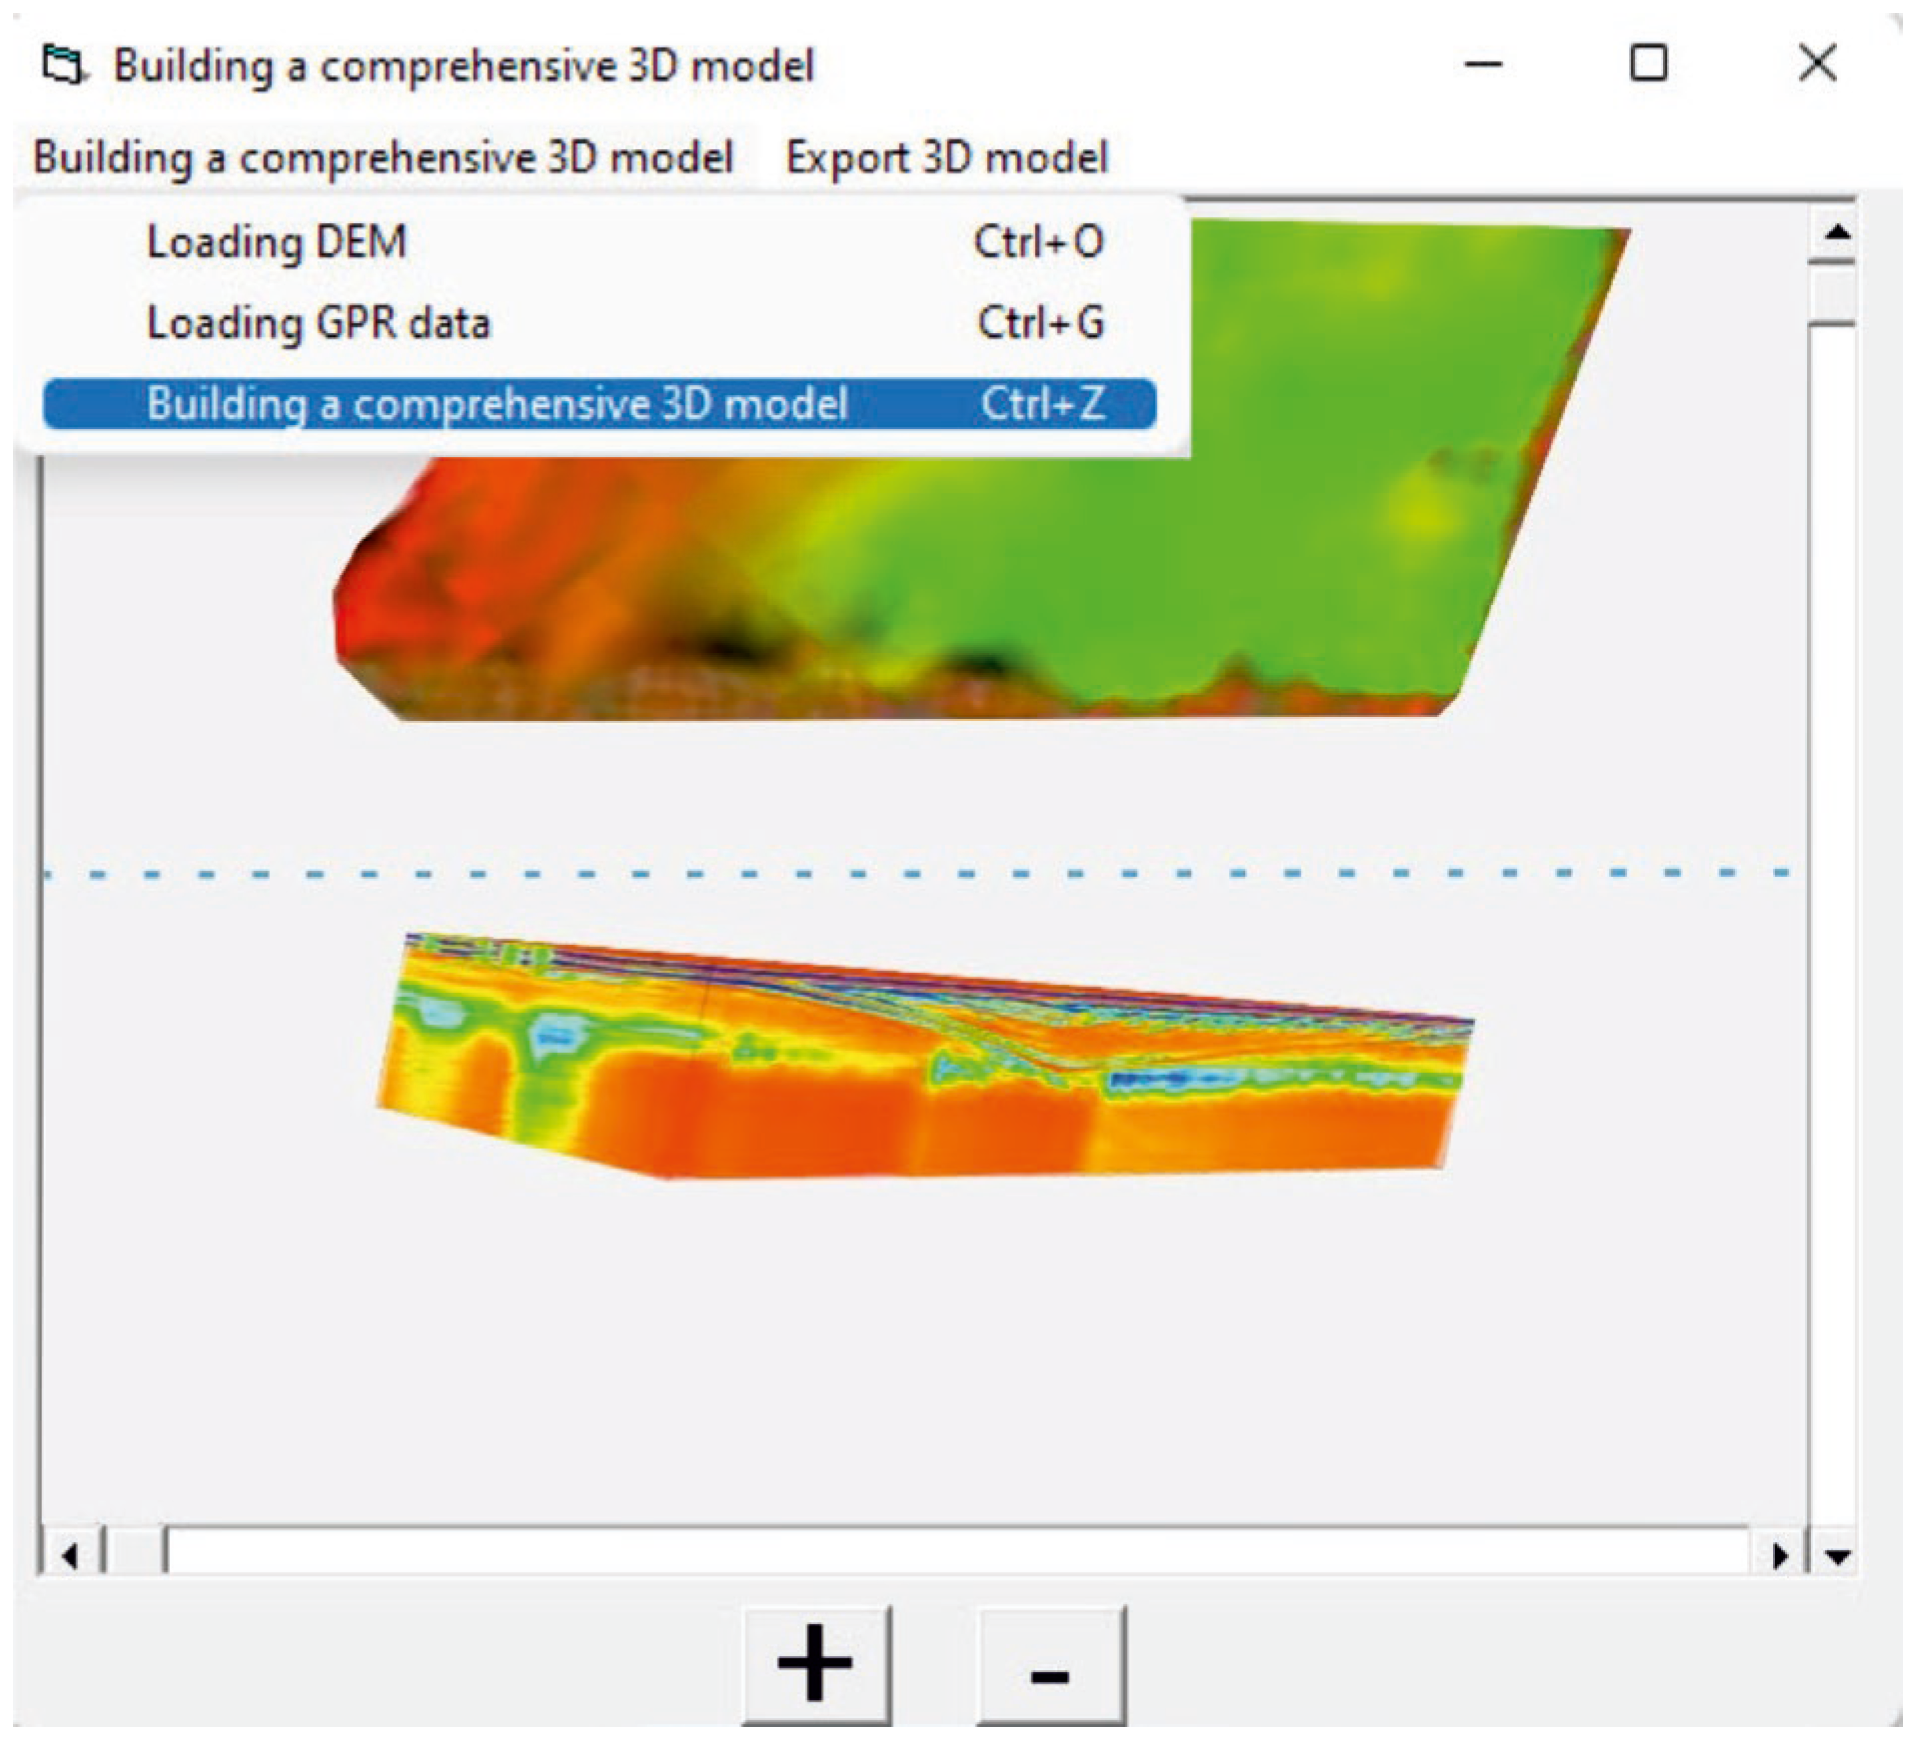1914x1739 pixels.
Task: Click the horizontal scrollbar left arrow
Action: pos(69,1556)
